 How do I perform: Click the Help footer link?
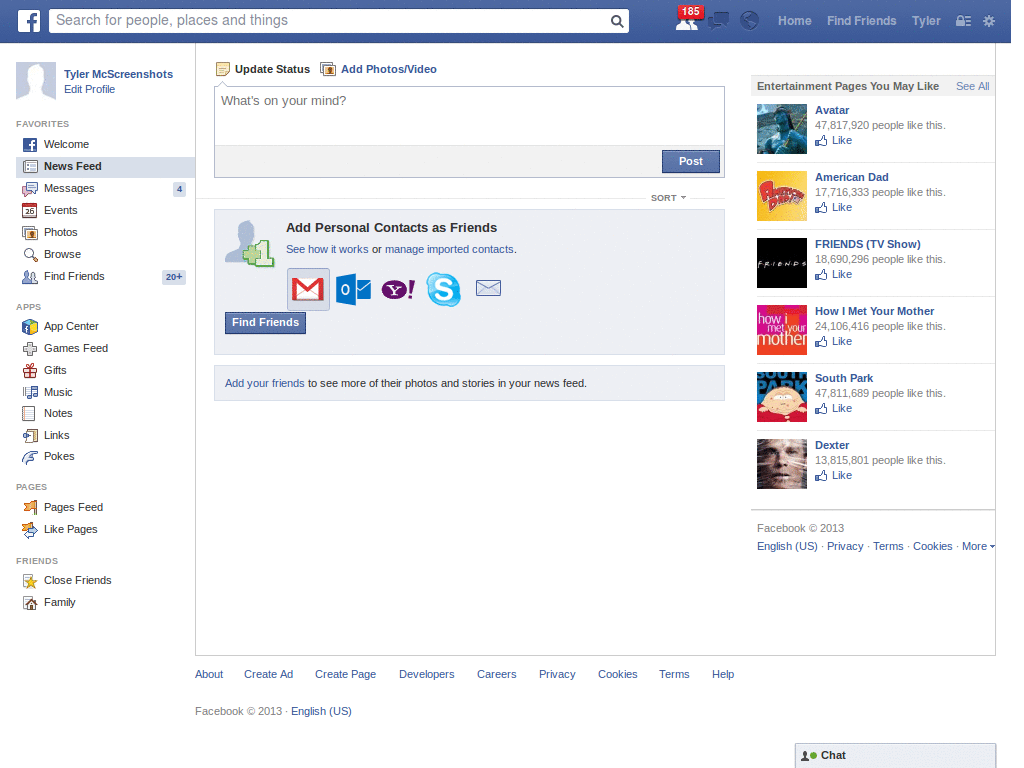[723, 675]
